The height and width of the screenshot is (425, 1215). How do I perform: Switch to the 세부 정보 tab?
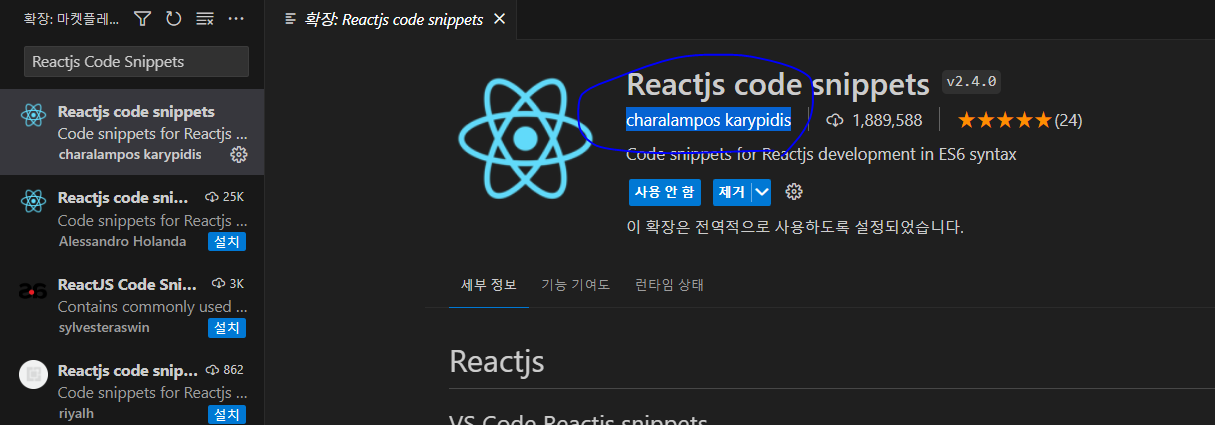pyautogui.click(x=488, y=285)
